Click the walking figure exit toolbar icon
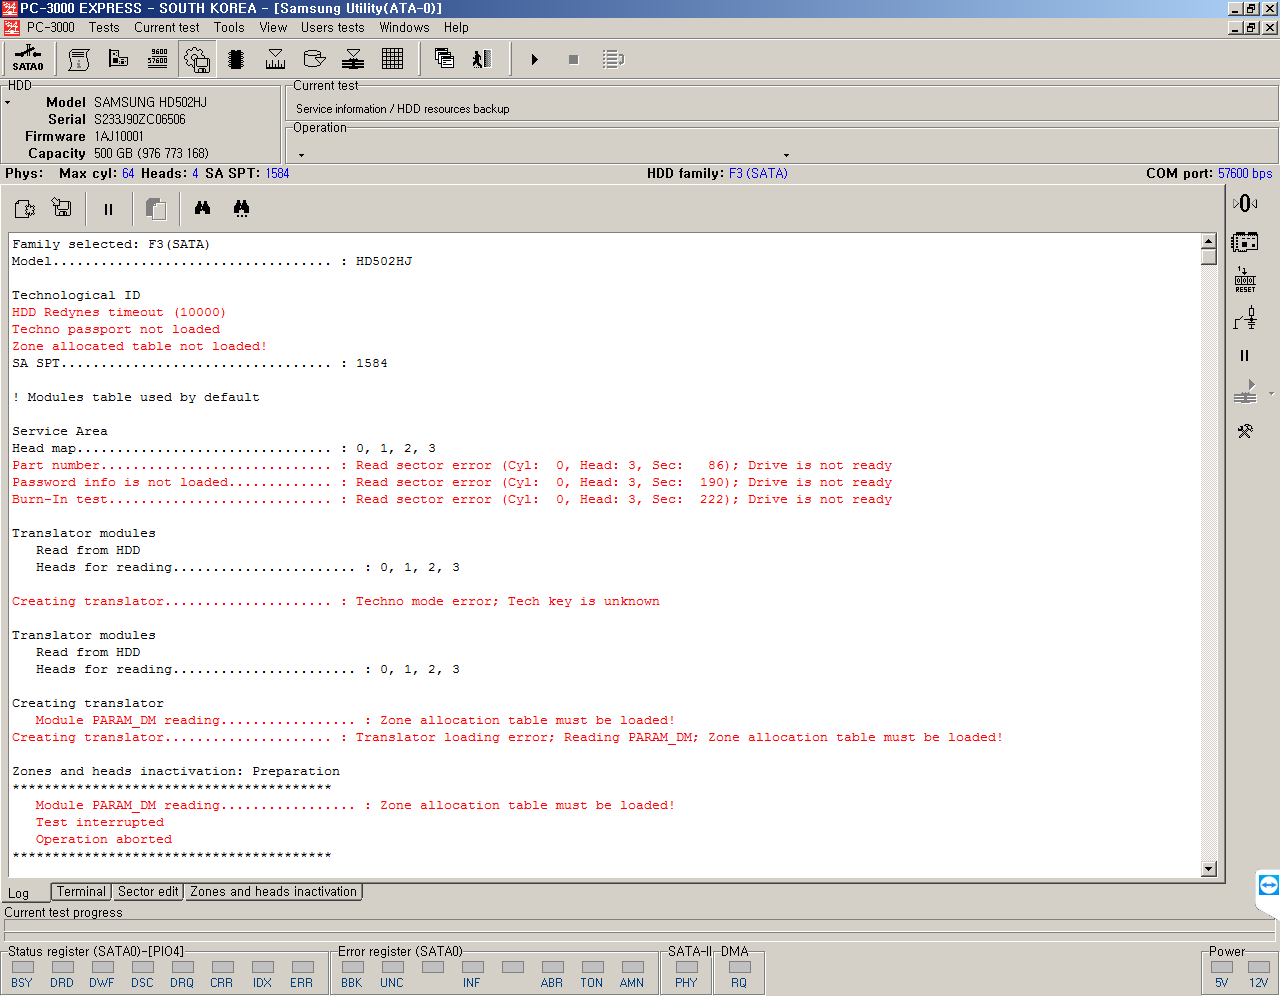 coord(482,59)
